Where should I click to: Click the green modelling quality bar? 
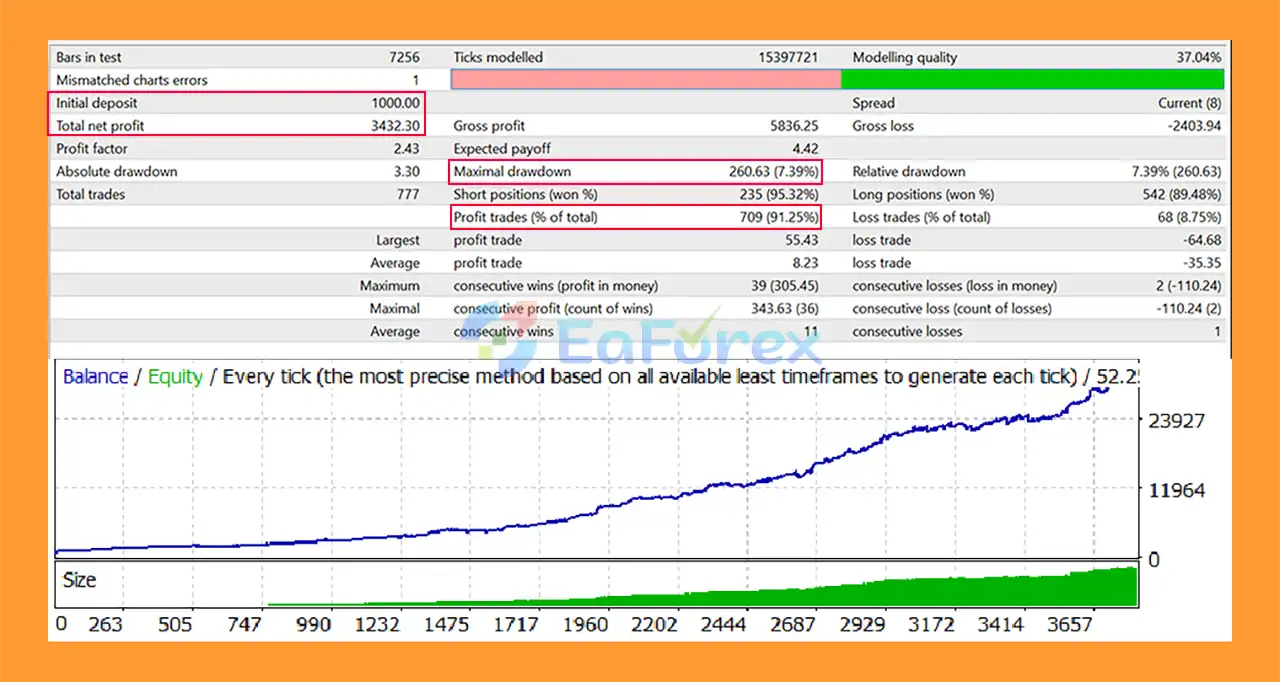(x=1032, y=80)
